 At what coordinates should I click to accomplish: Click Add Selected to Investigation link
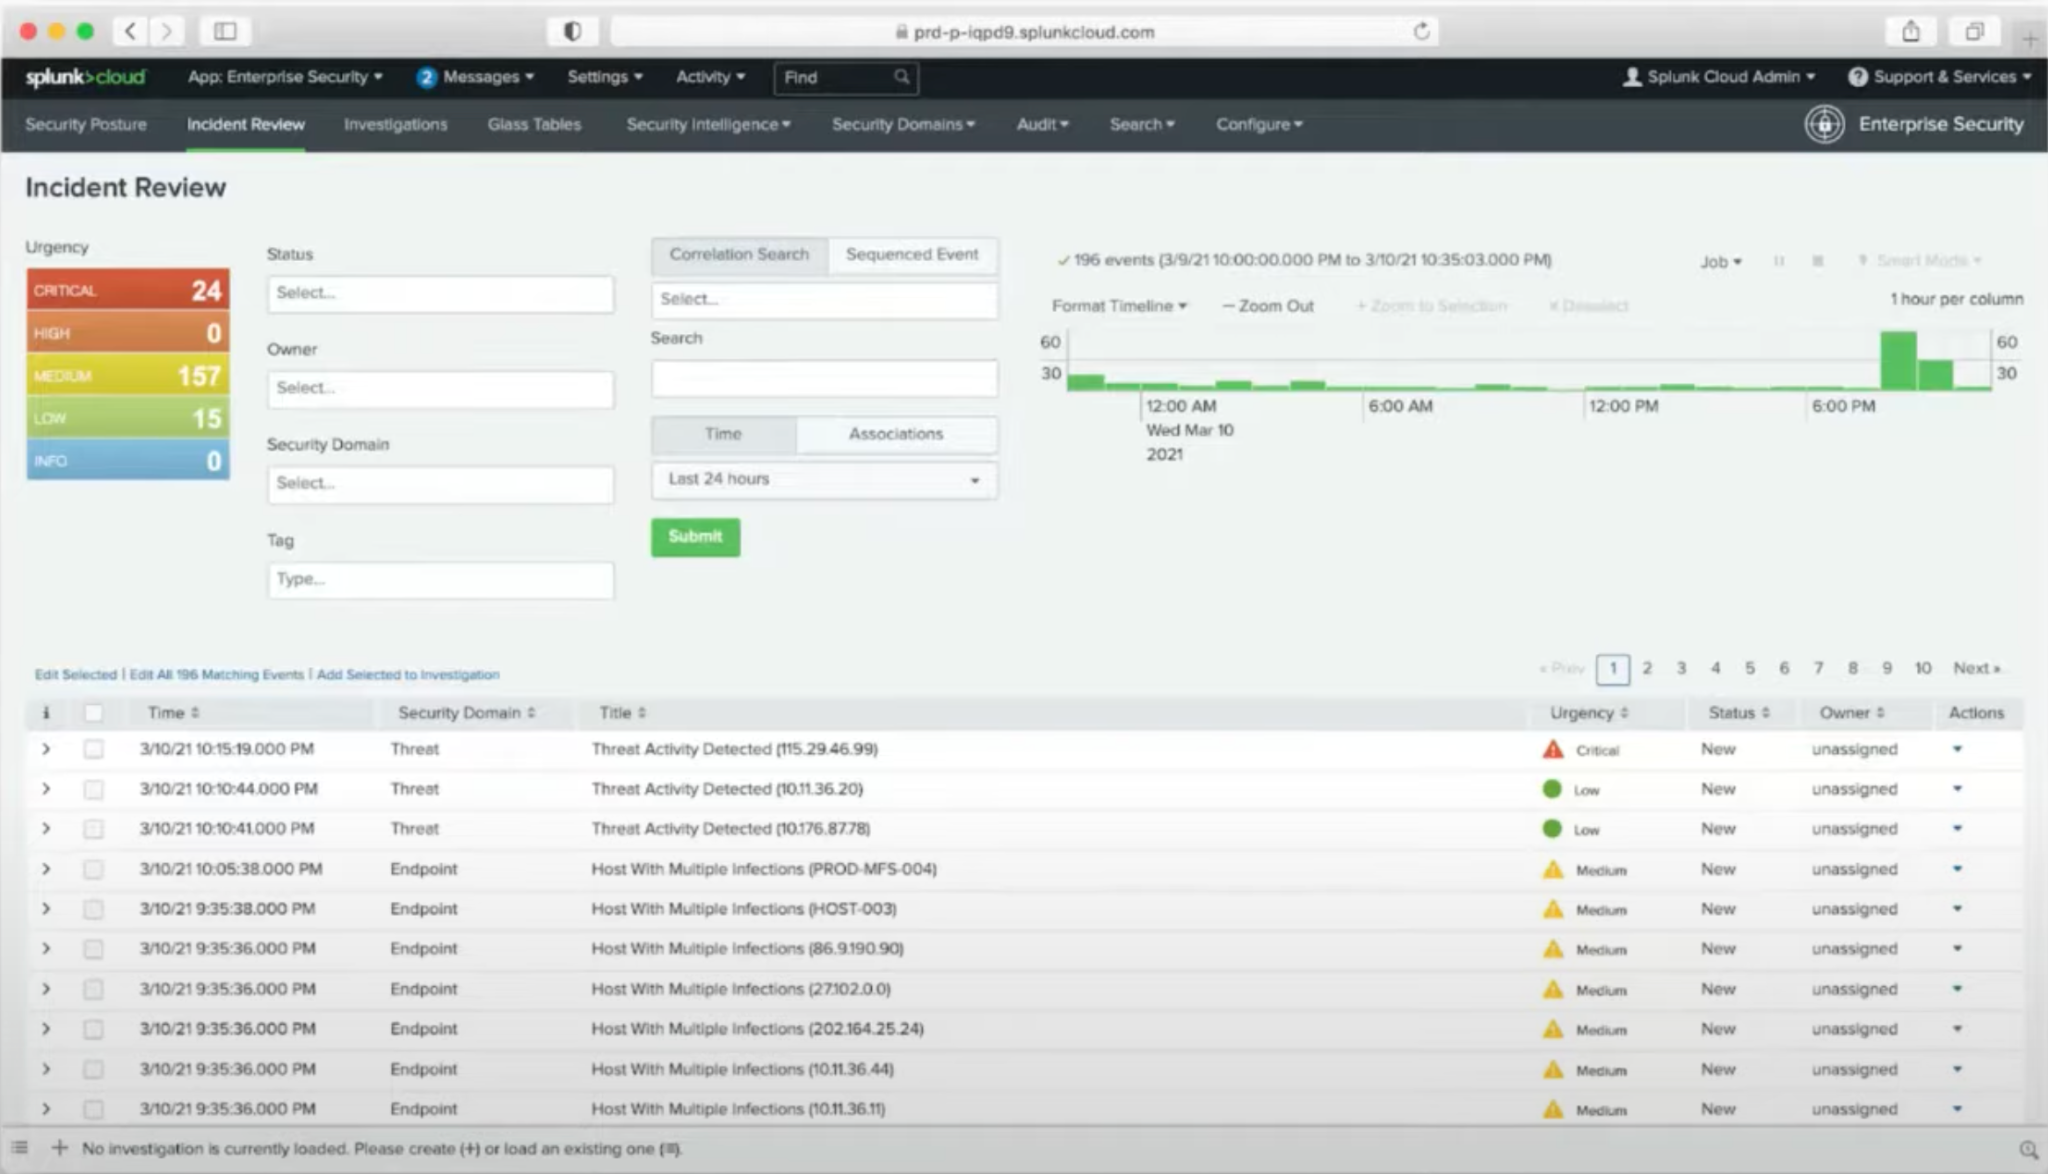pos(408,675)
